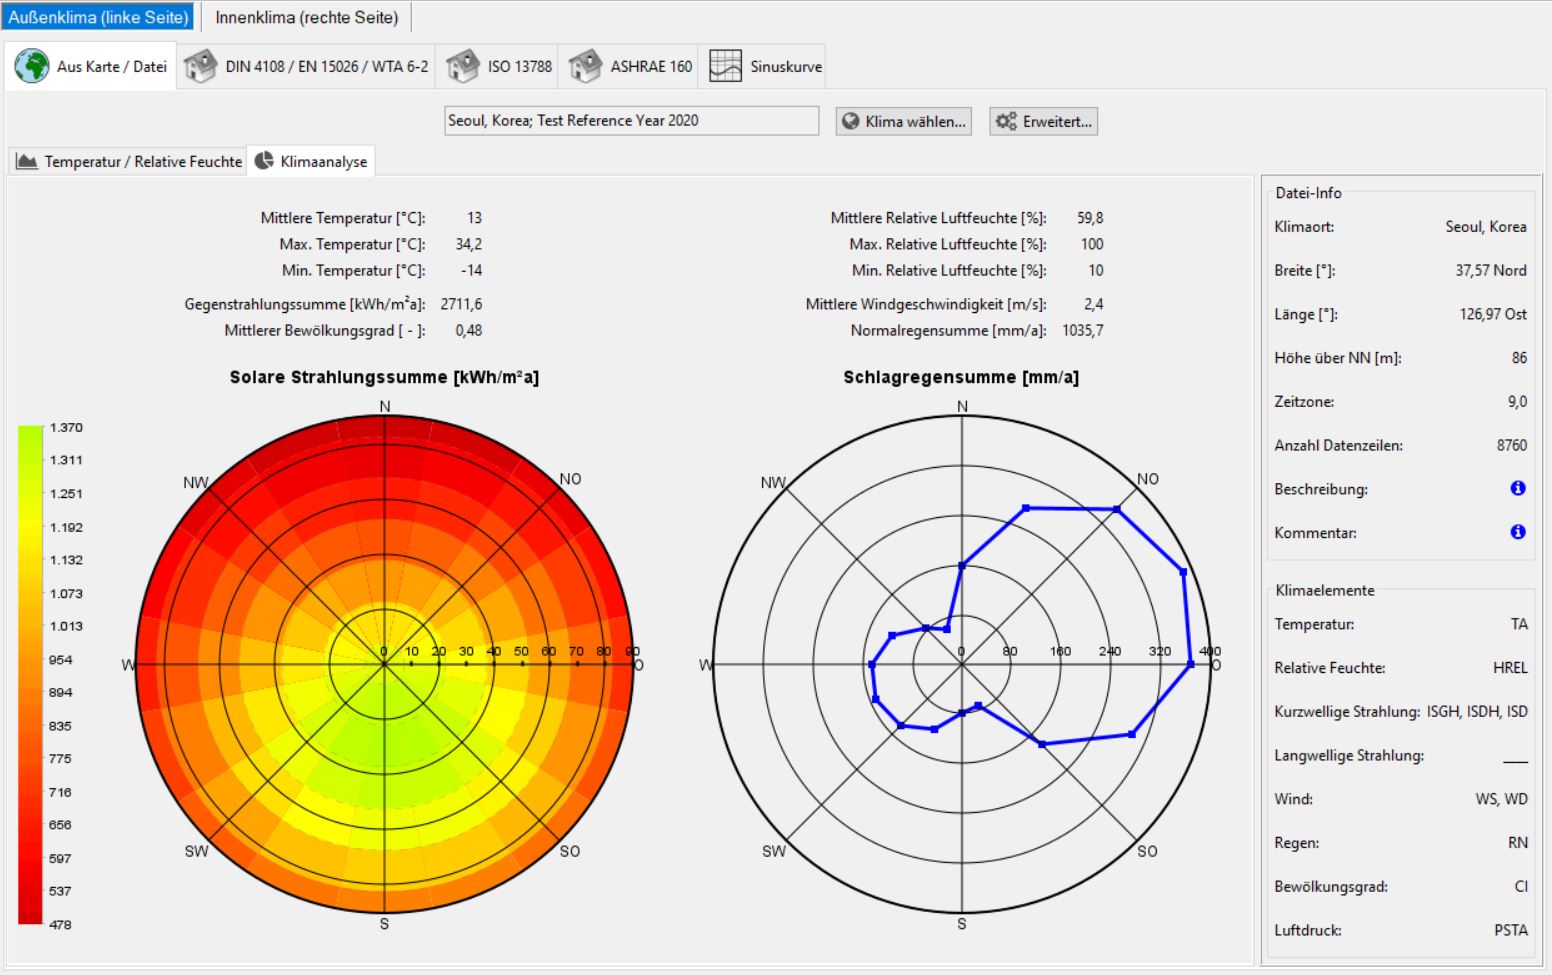Open the Temperatur / Relative Feuchte tab
1552x975 pixels.
pos(143,161)
